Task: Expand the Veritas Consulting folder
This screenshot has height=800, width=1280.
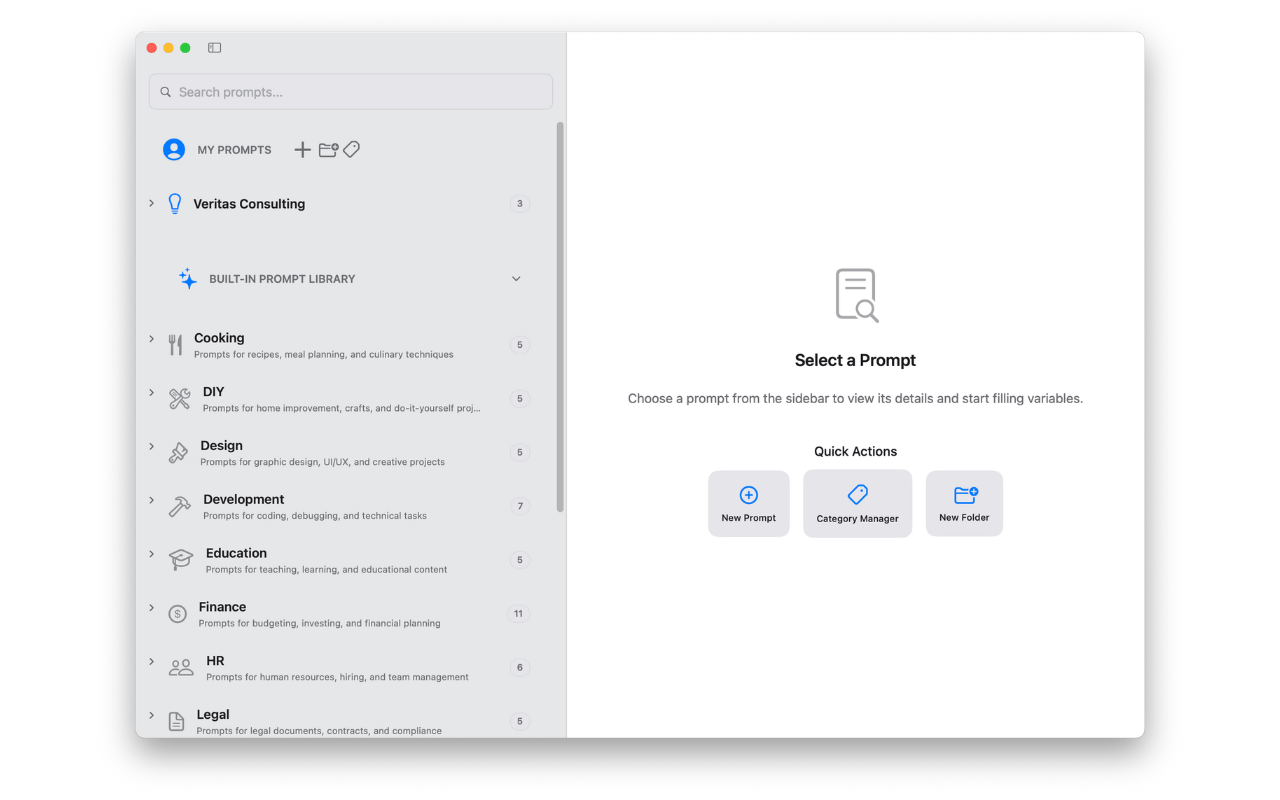Action: (x=152, y=203)
